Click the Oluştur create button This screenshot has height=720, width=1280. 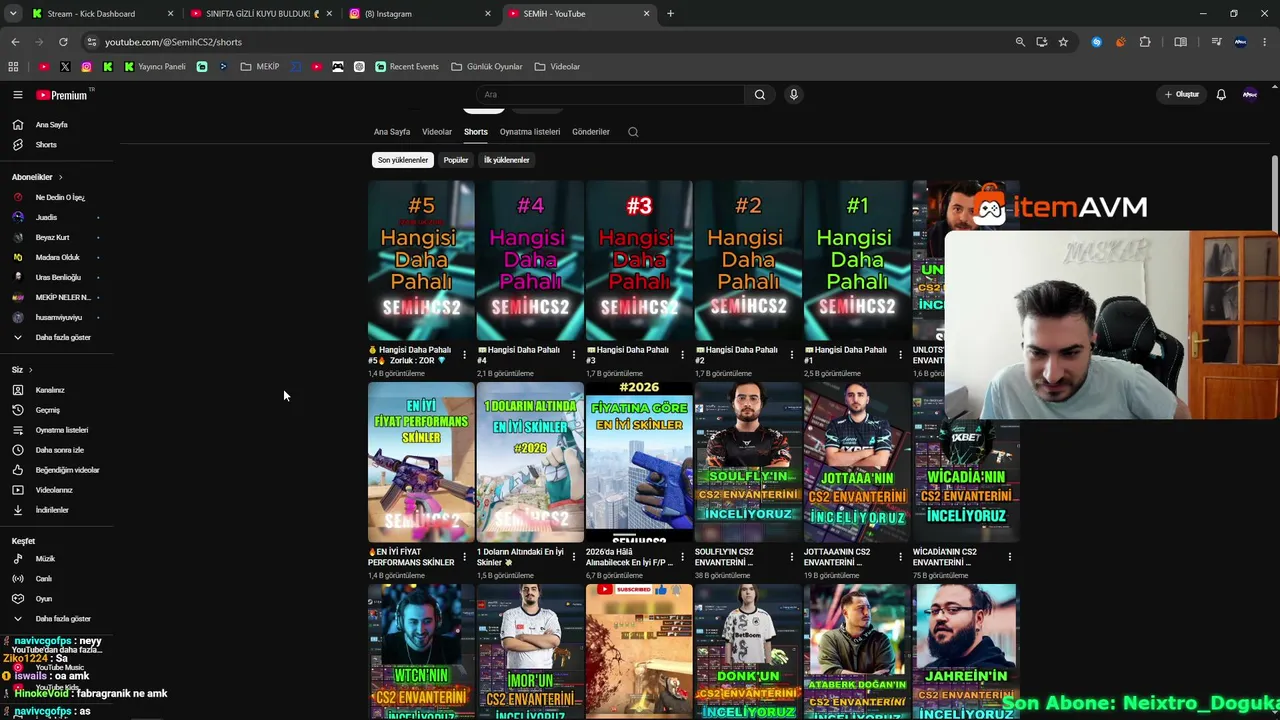tap(1182, 95)
